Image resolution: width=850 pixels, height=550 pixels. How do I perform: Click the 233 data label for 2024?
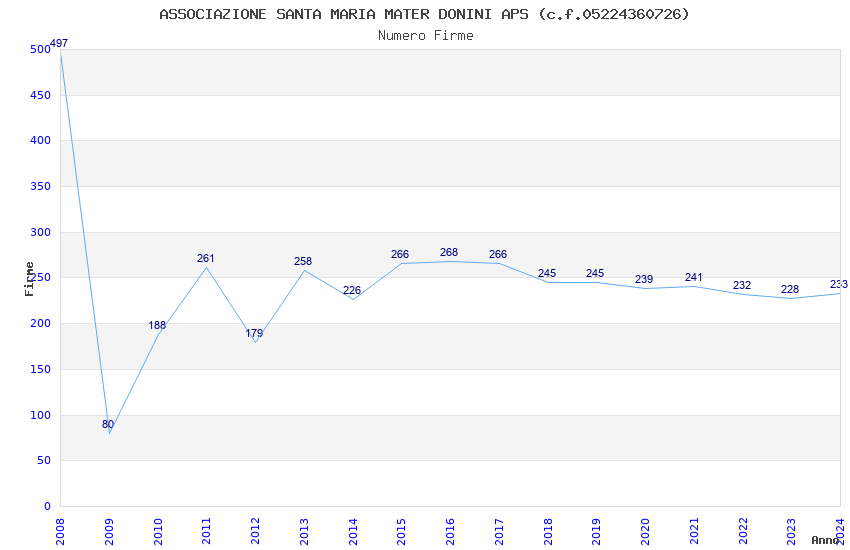pyautogui.click(x=839, y=284)
